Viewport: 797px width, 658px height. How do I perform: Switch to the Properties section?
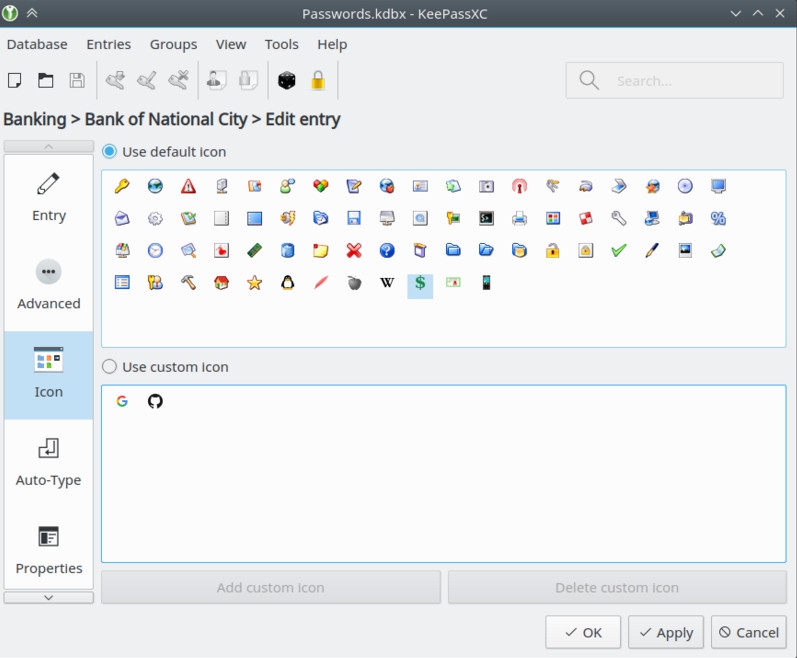(x=49, y=551)
